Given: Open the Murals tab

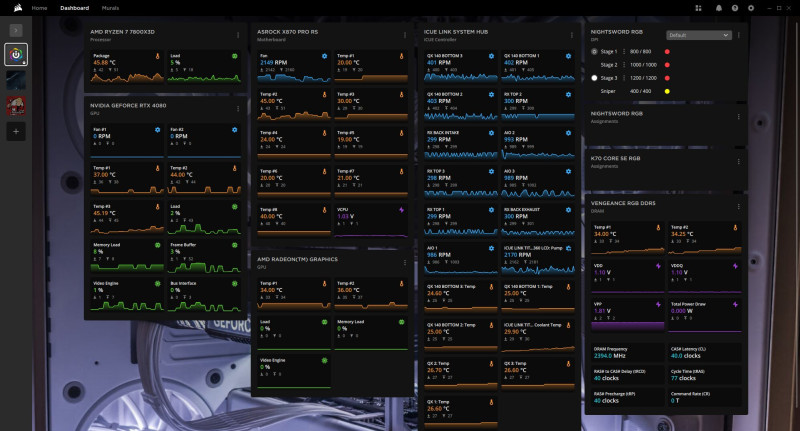Looking at the screenshot, I should point(110,8).
